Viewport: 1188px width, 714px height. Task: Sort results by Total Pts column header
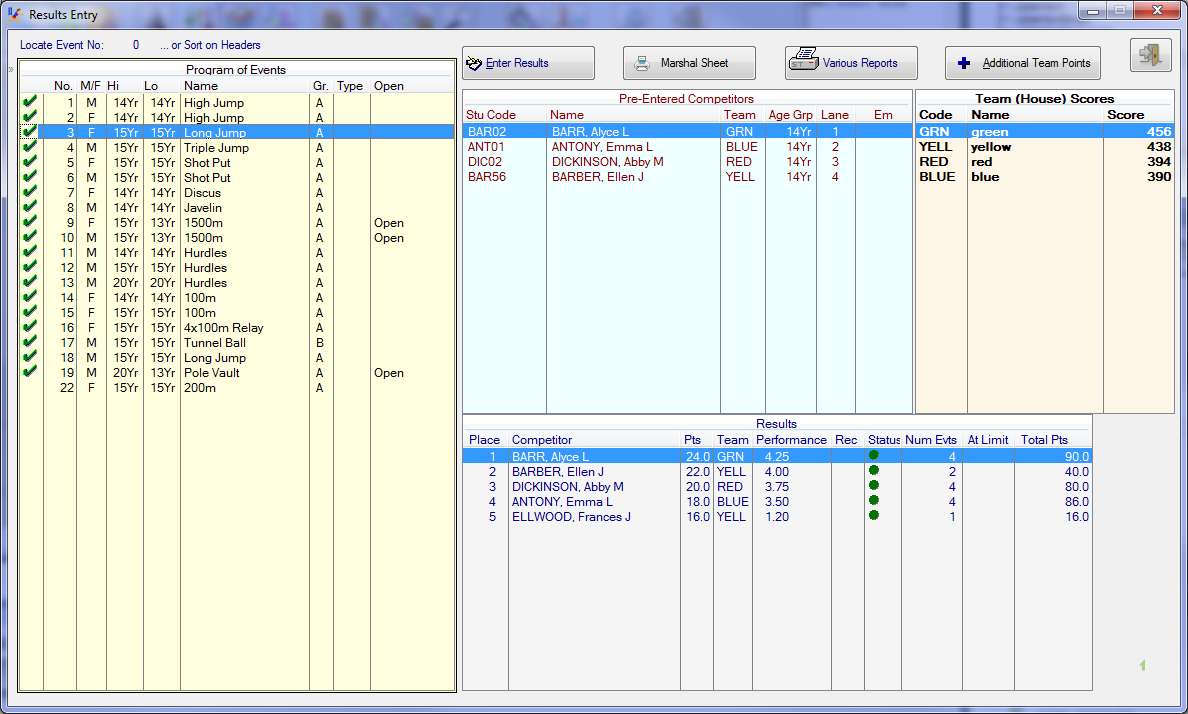(1044, 440)
